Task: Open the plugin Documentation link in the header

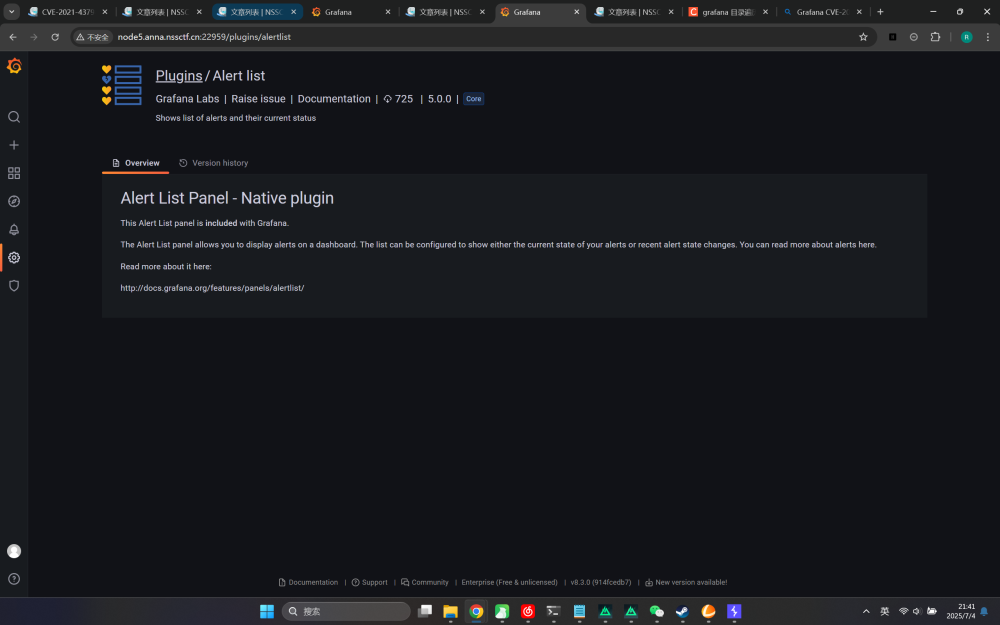Action: click(334, 99)
